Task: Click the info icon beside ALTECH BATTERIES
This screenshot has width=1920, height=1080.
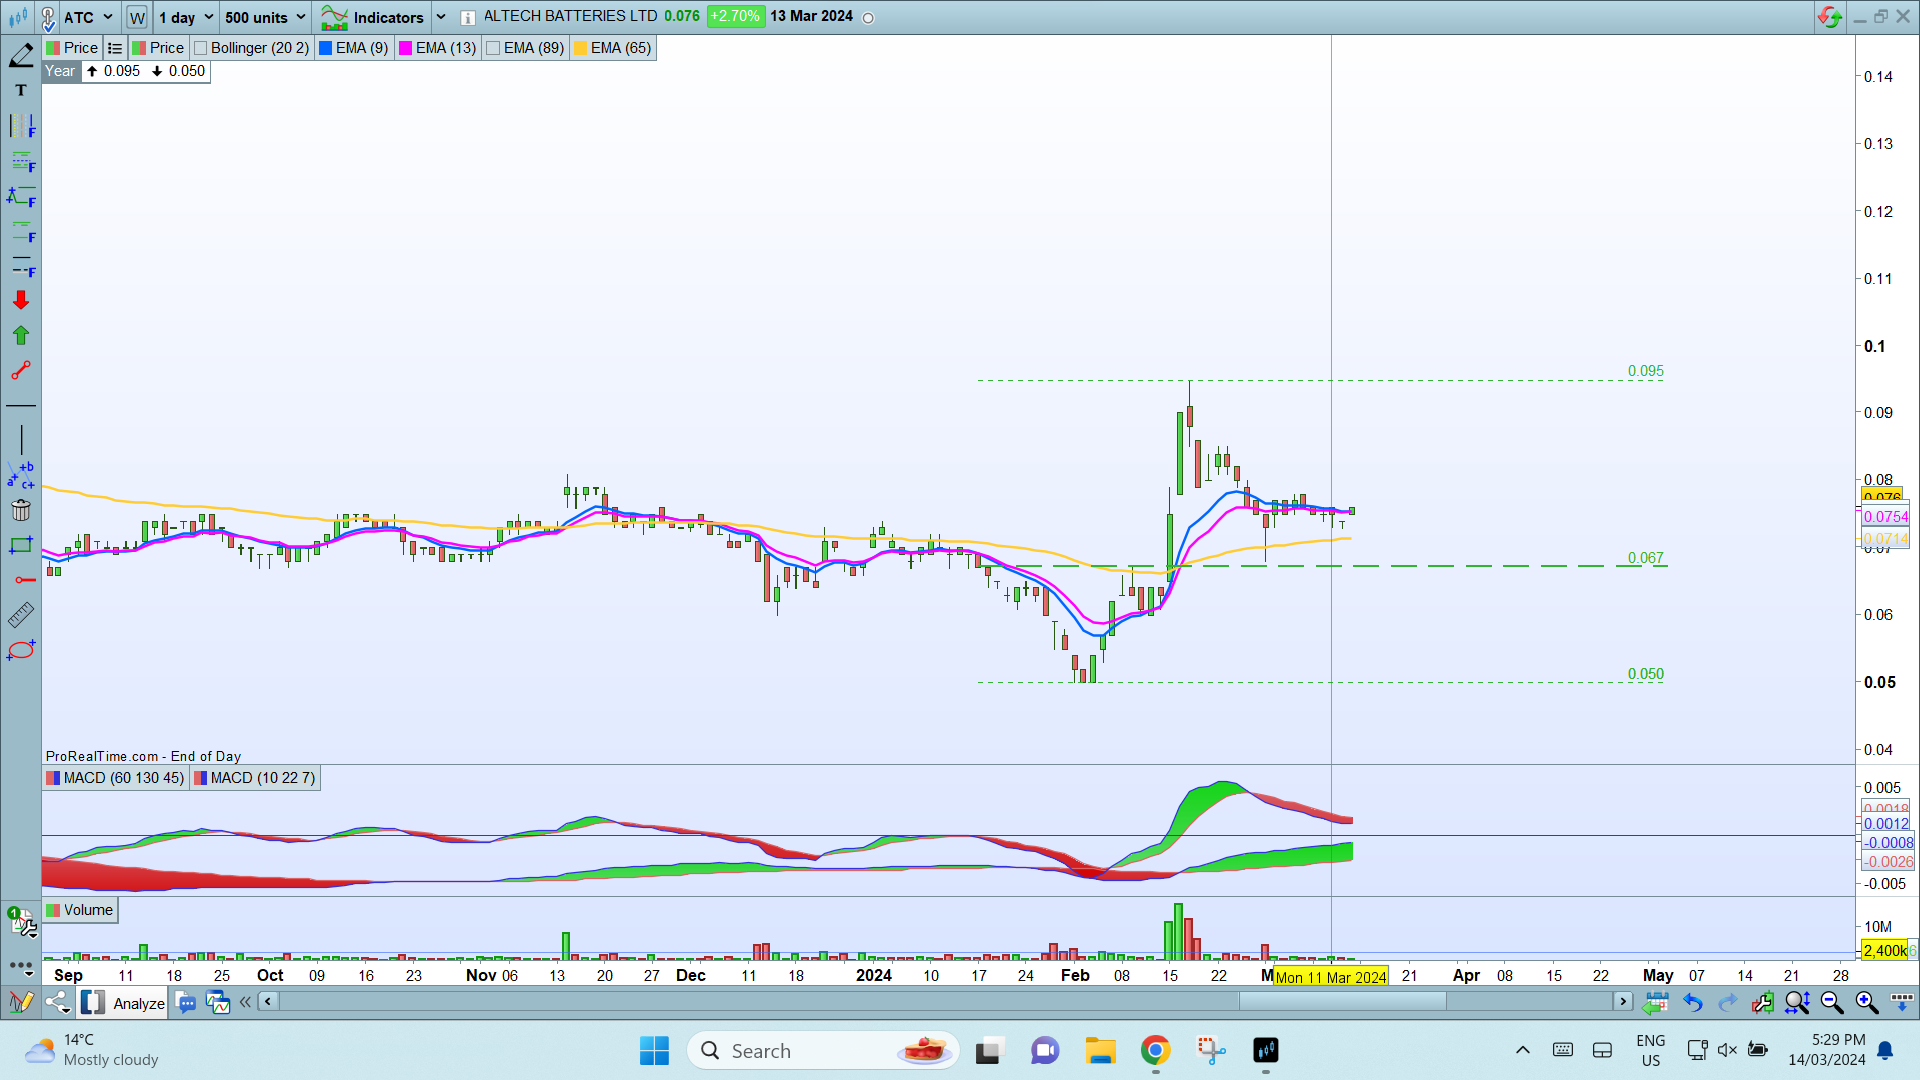Action: point(467,17)
